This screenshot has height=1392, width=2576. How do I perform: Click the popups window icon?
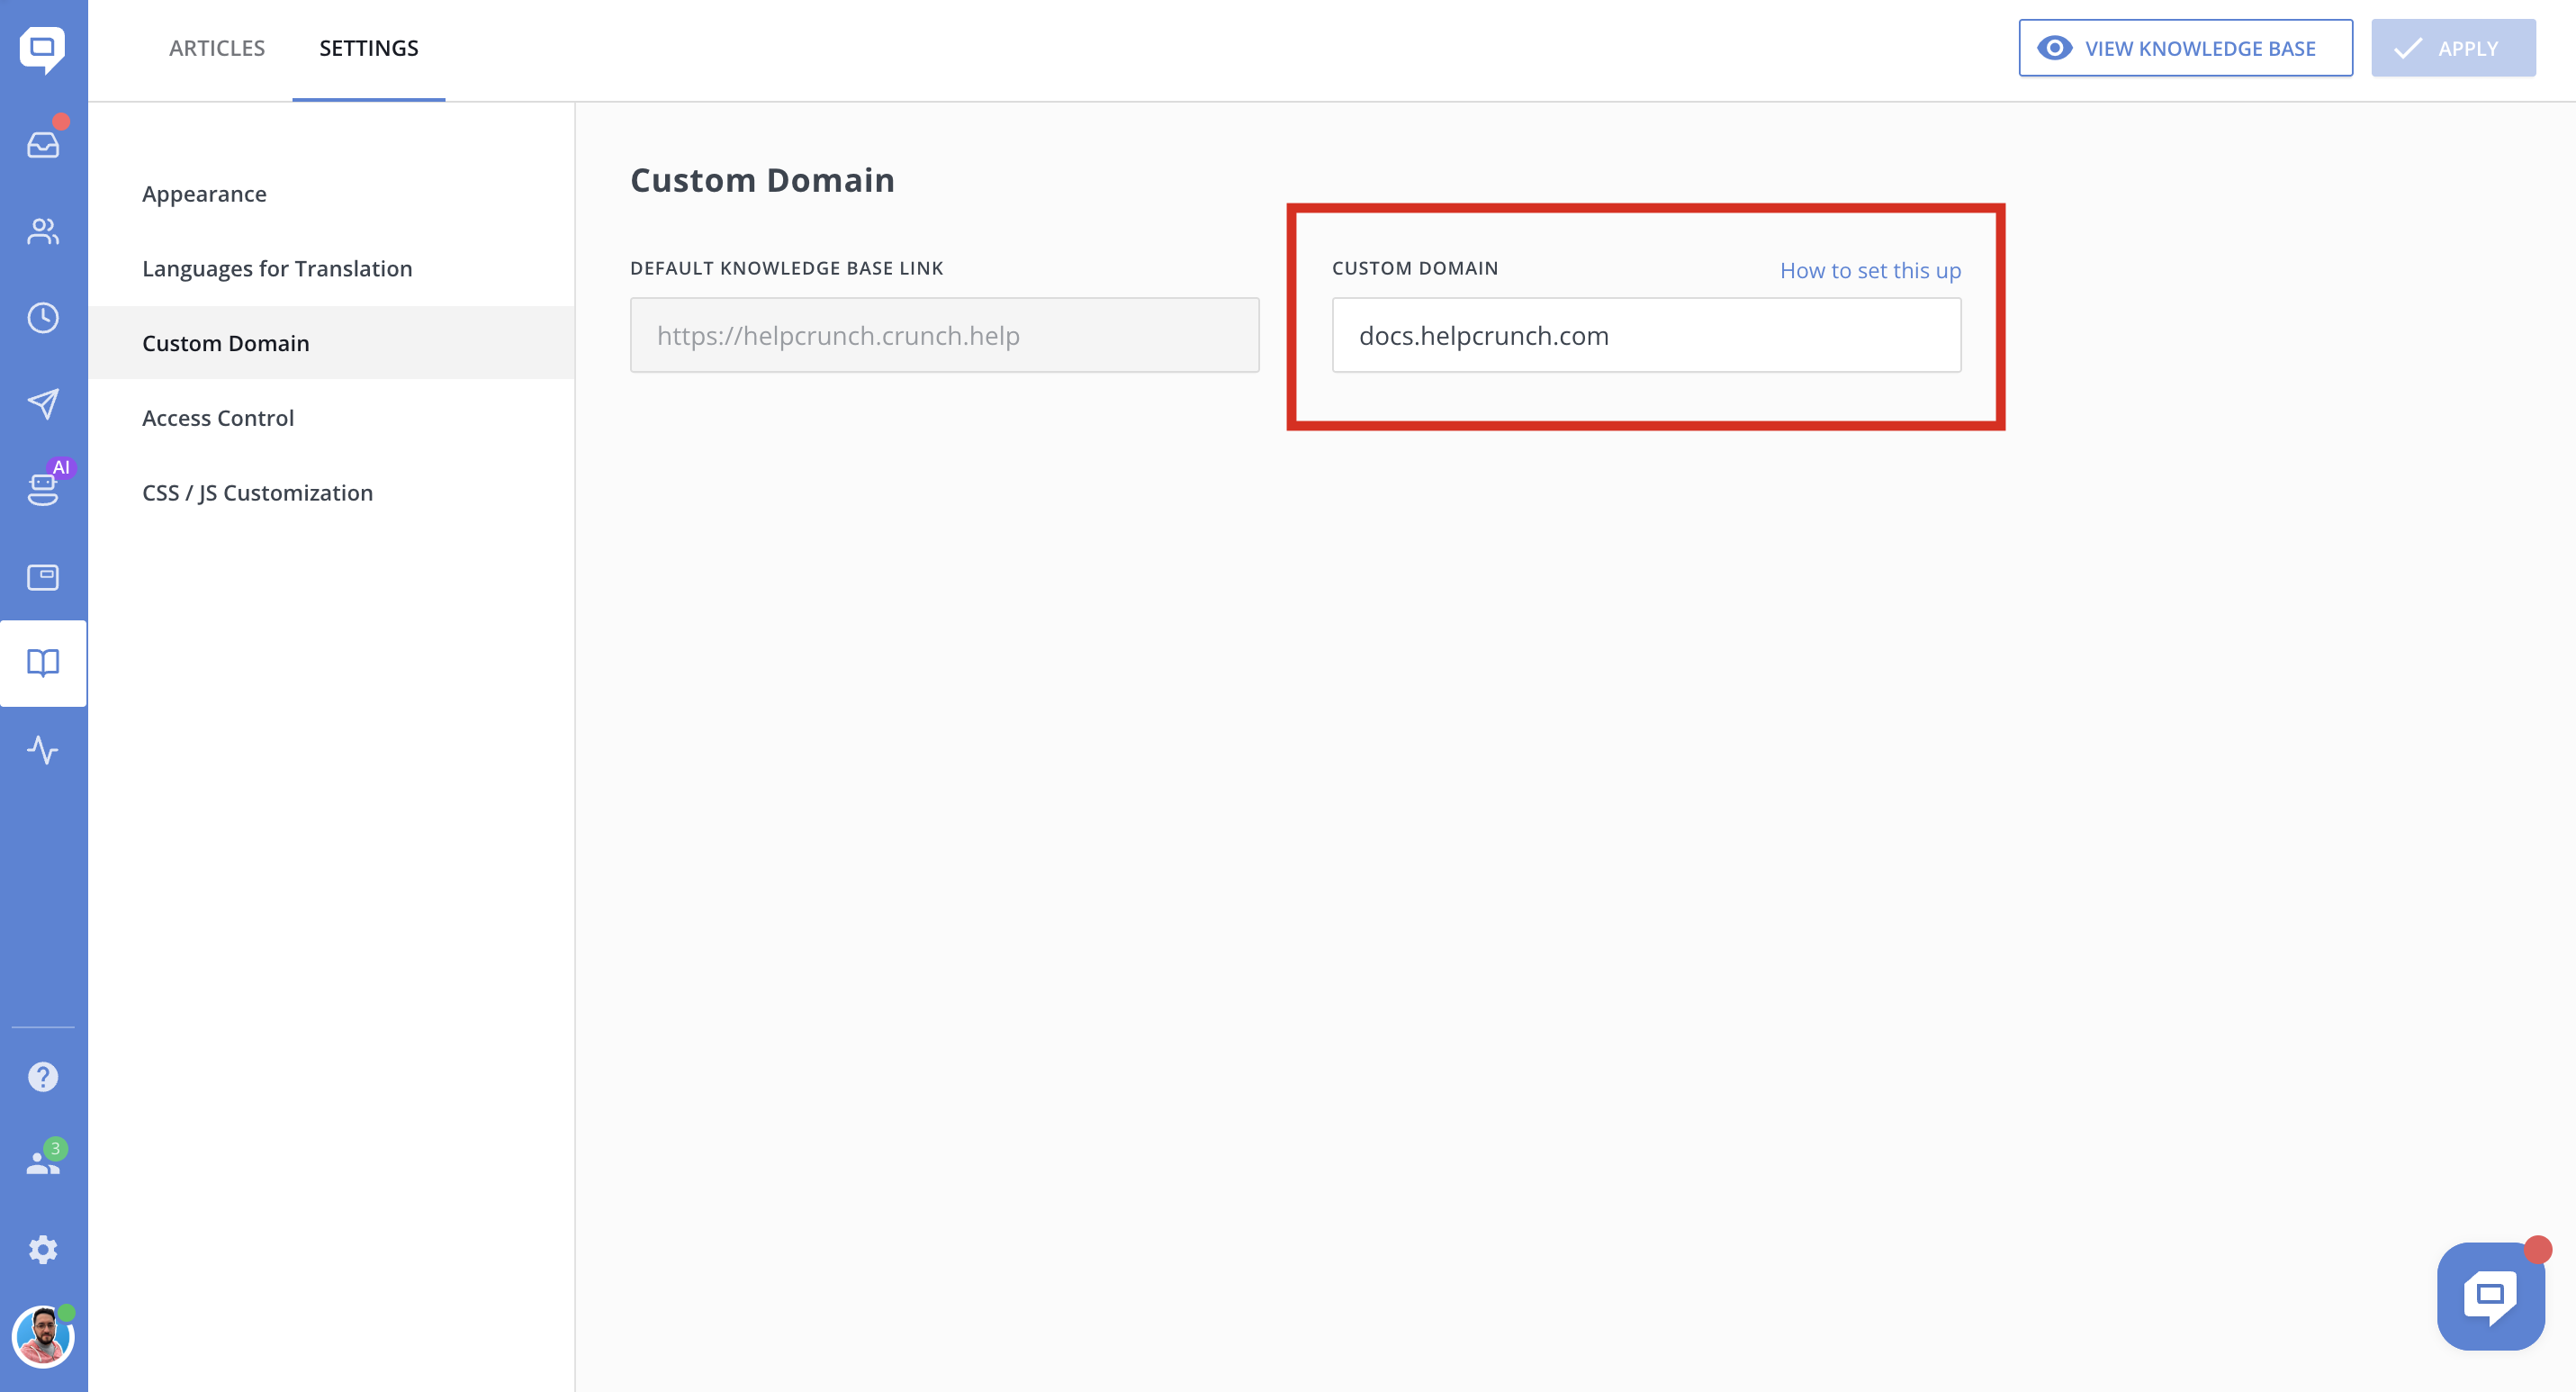point(43,577)
